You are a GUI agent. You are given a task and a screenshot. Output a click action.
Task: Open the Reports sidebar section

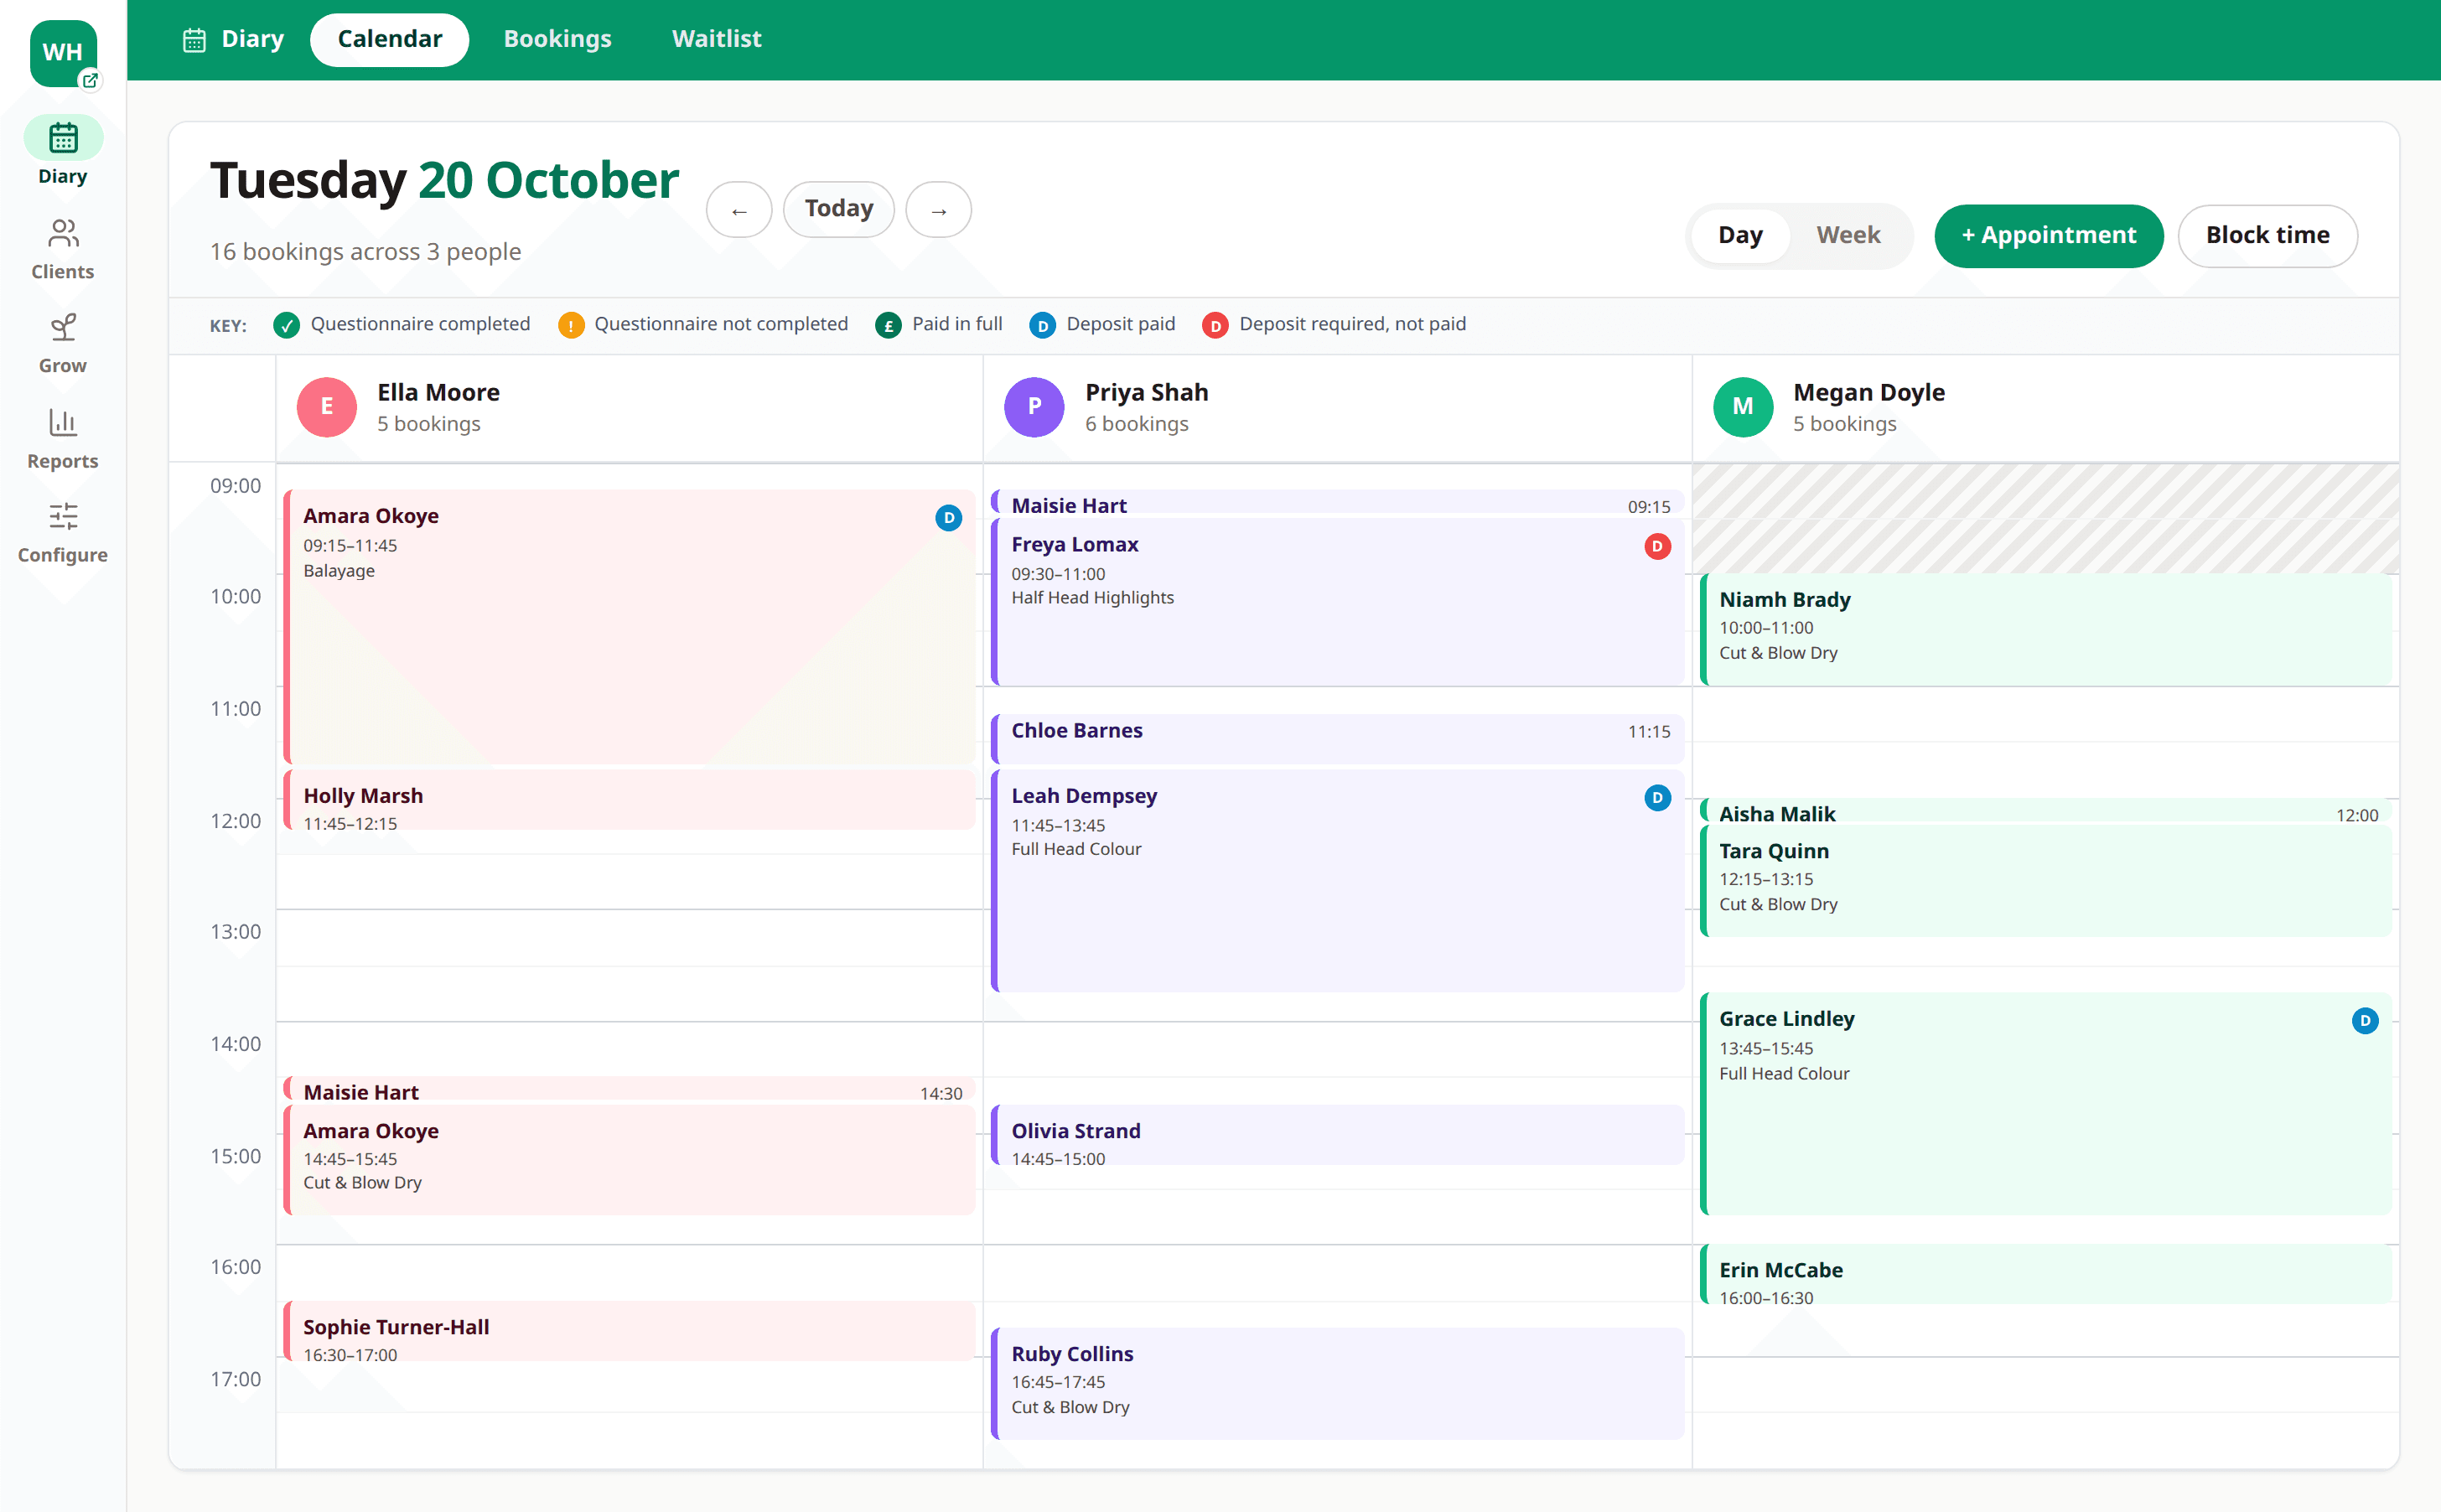pos(63,439)
